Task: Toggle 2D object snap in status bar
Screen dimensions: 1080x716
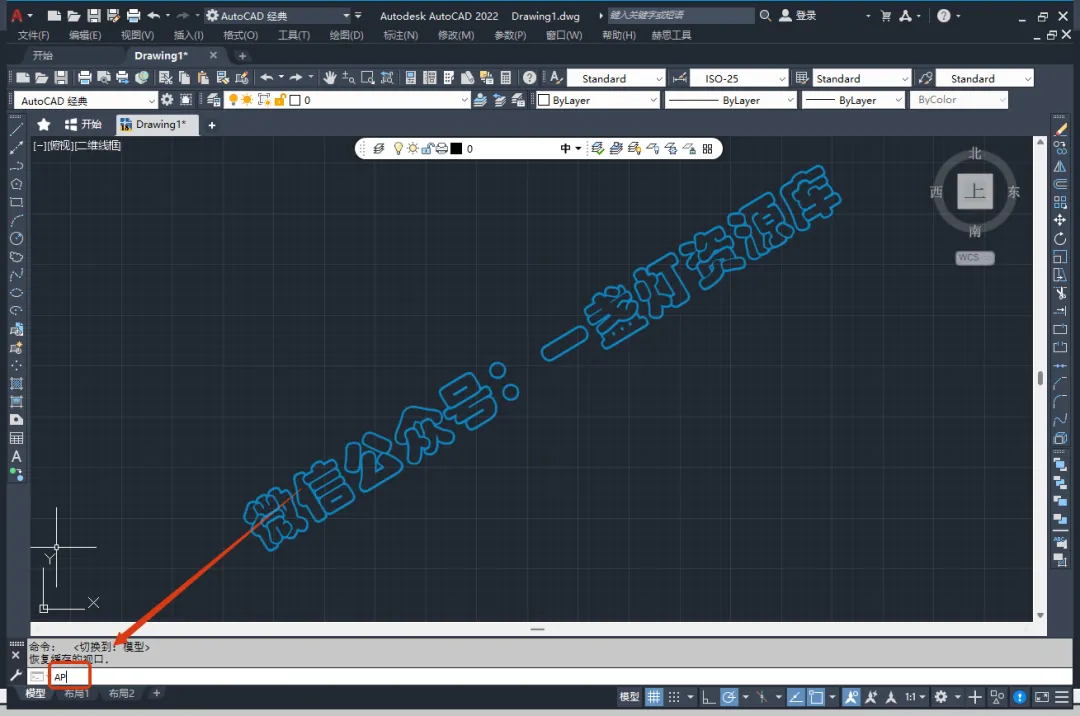Action: [x=816, y=697]
